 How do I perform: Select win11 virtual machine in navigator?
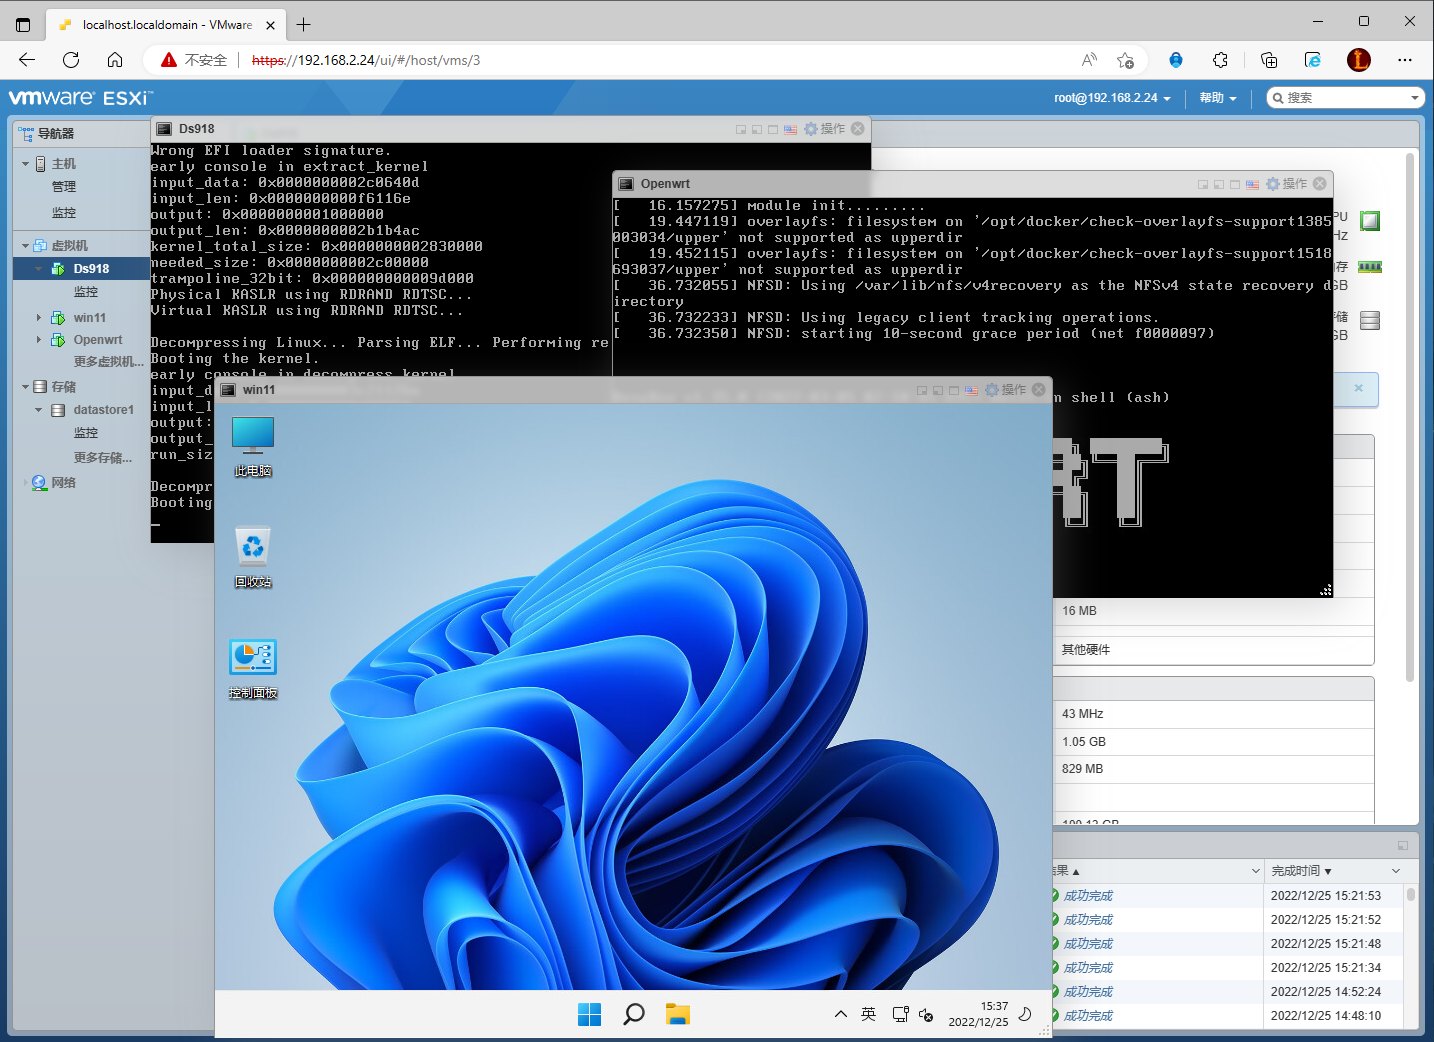pos(90,317)
